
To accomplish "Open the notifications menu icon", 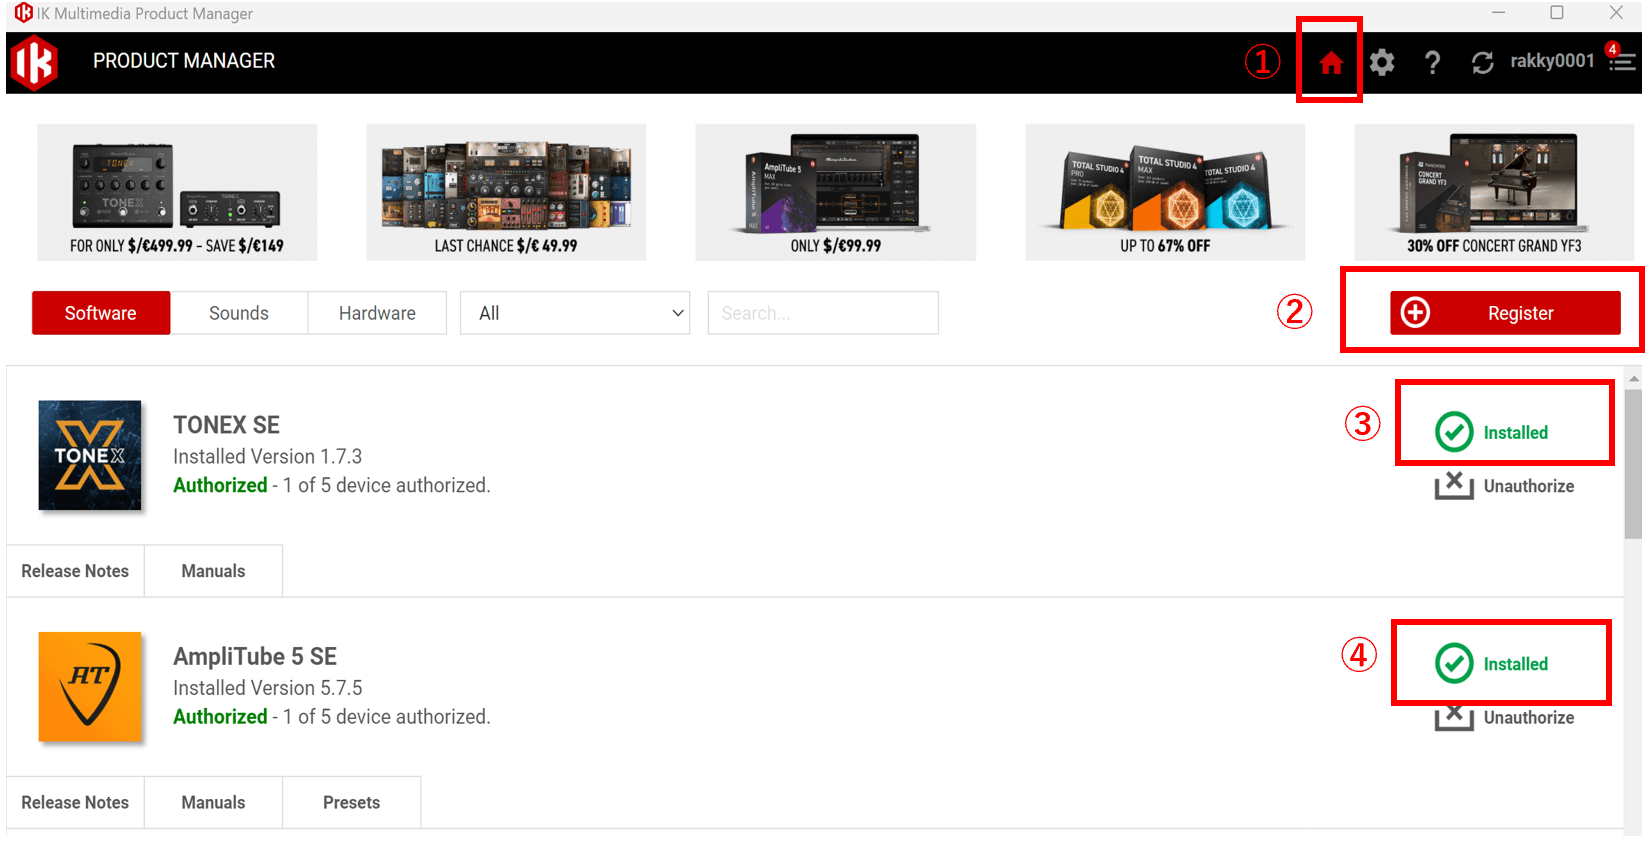I will pyautogui.click(x=1621, y=59).
